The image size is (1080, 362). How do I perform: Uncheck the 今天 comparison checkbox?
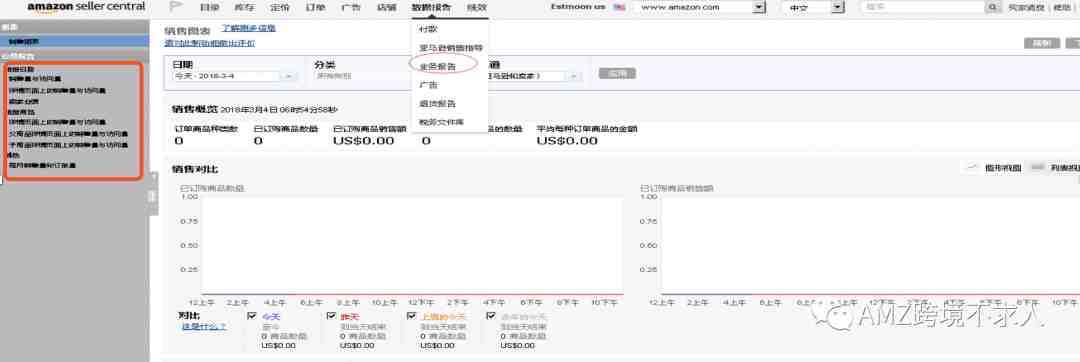coord(251,316)
